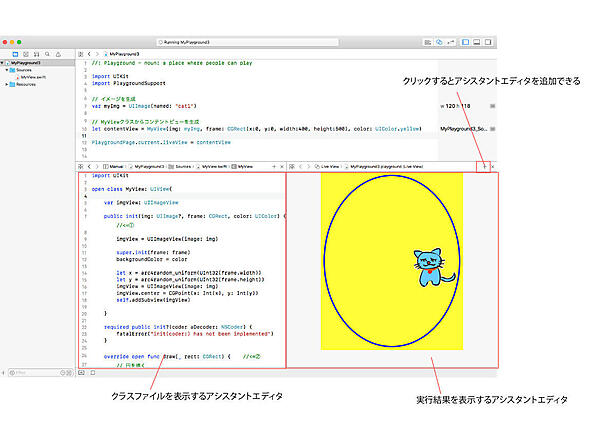Add assistant editor from Live View bar
The width and height of the screenshot is (600, 424).
coord(484,166)
